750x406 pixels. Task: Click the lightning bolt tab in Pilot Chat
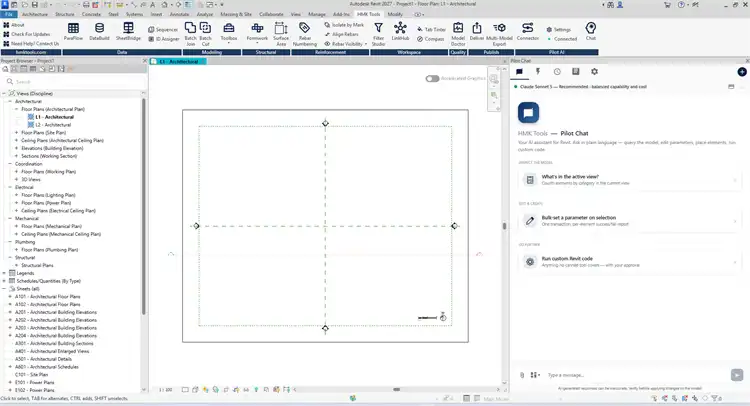click(x=538, y=72)
